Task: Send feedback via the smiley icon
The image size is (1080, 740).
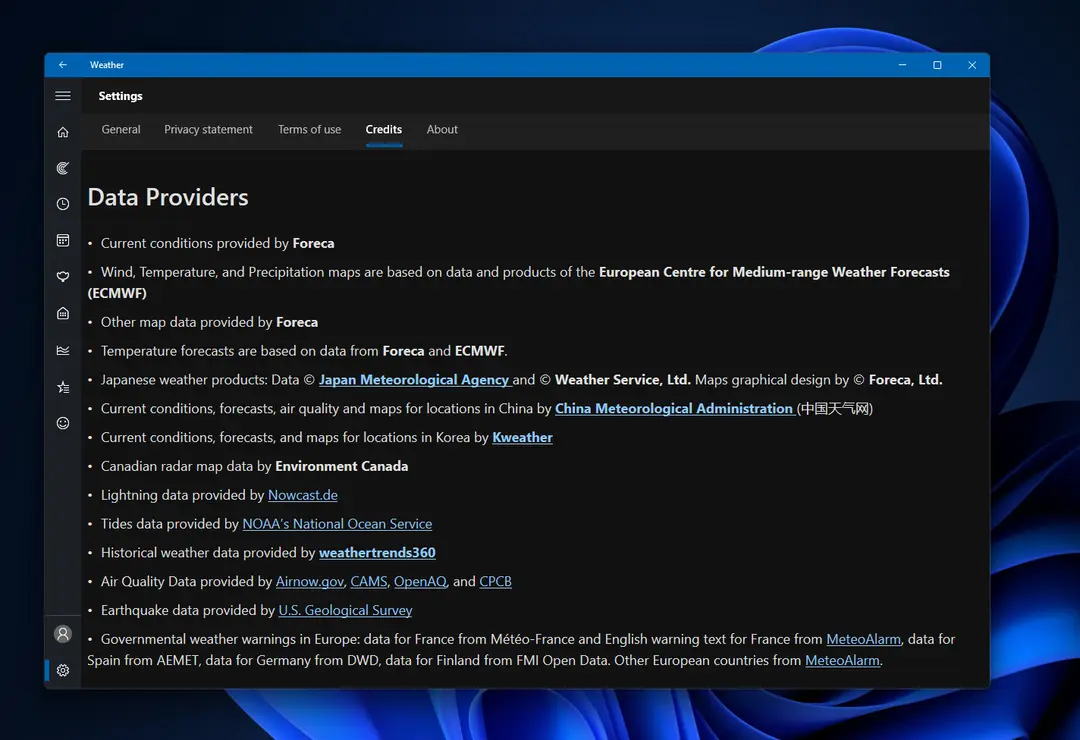Action: (x=63, y=423)
